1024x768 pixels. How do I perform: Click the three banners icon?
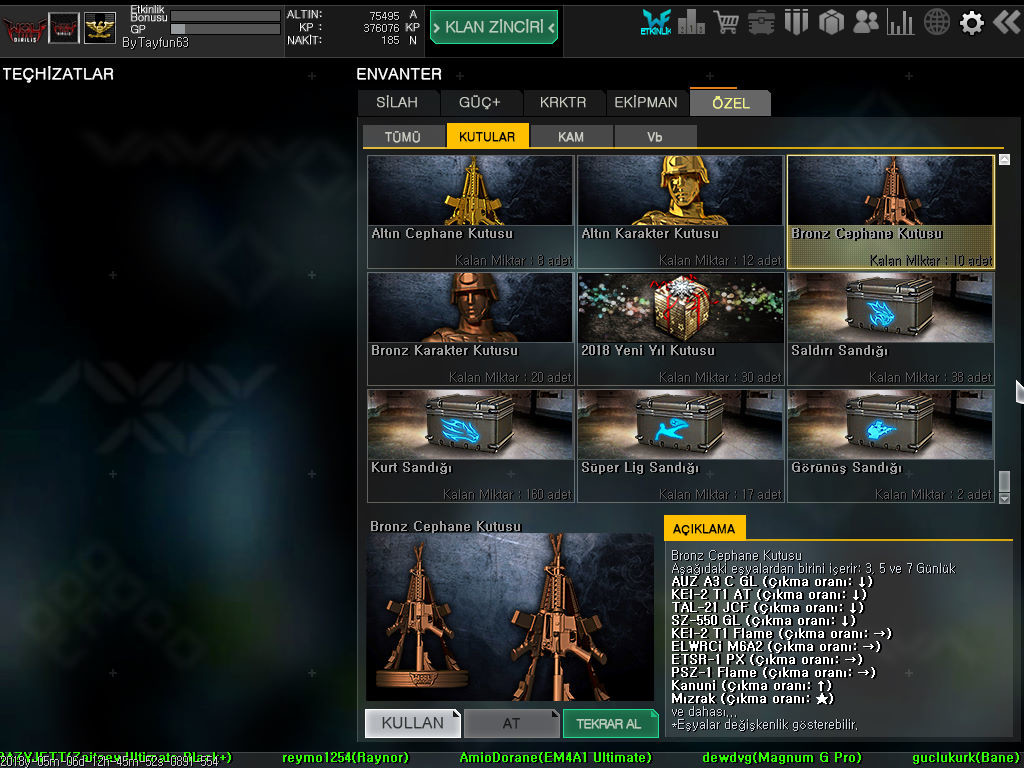coord(796,23)
